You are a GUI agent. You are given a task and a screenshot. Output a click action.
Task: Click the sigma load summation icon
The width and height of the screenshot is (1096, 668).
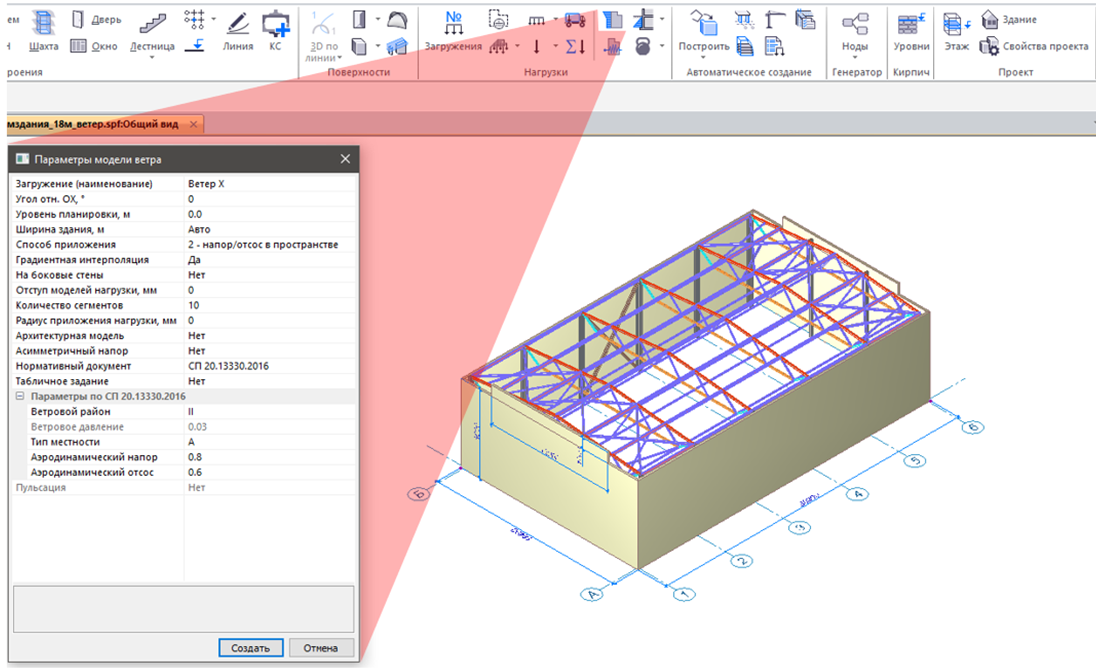point(575,47)
